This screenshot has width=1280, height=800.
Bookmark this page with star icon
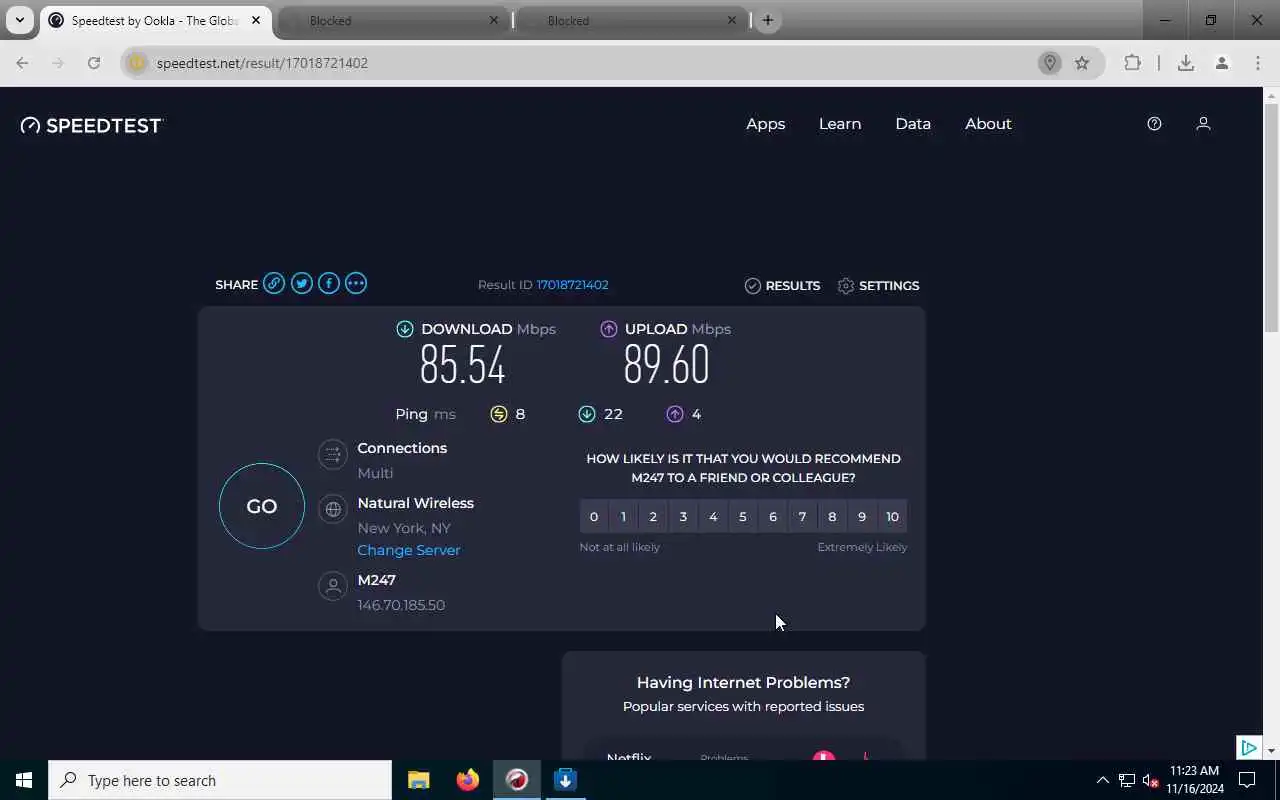pyautogui.click(x=1082, y=63)
